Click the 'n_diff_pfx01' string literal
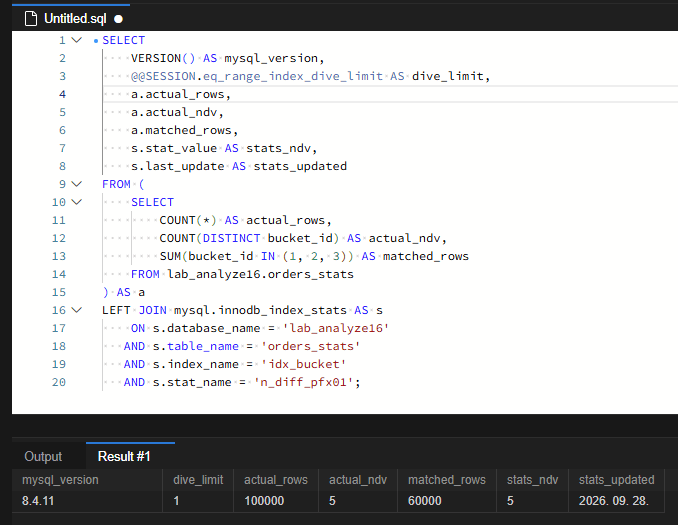The width and height of the screenshot is (678, 525). (304, 382)
